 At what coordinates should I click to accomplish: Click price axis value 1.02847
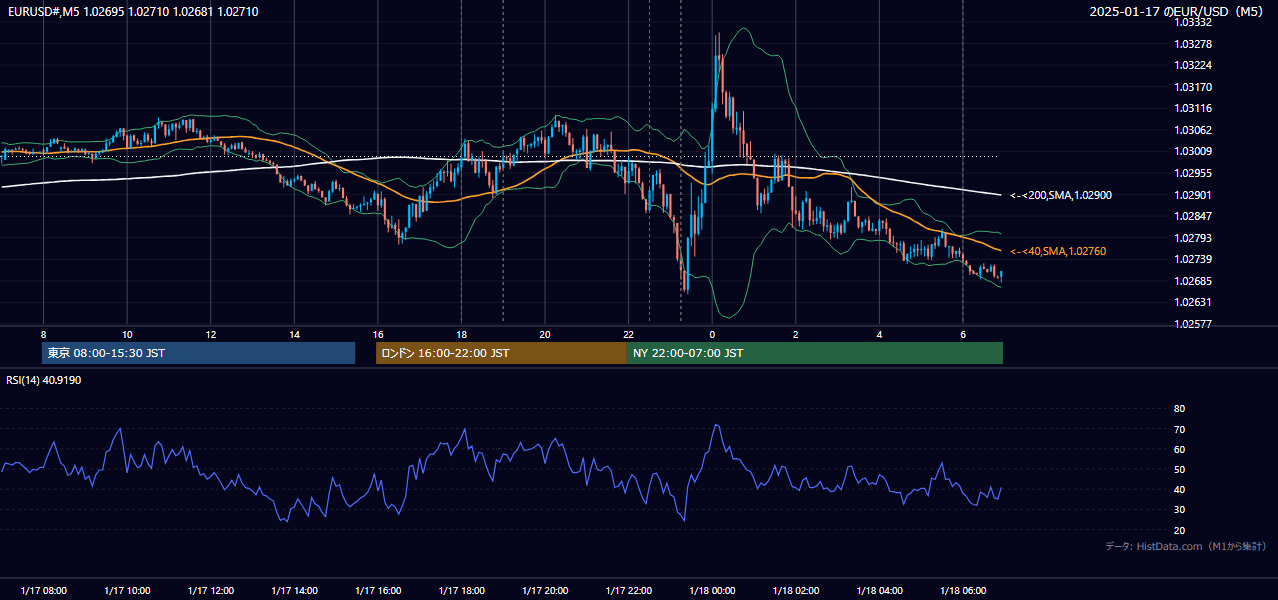(1192, 216)
